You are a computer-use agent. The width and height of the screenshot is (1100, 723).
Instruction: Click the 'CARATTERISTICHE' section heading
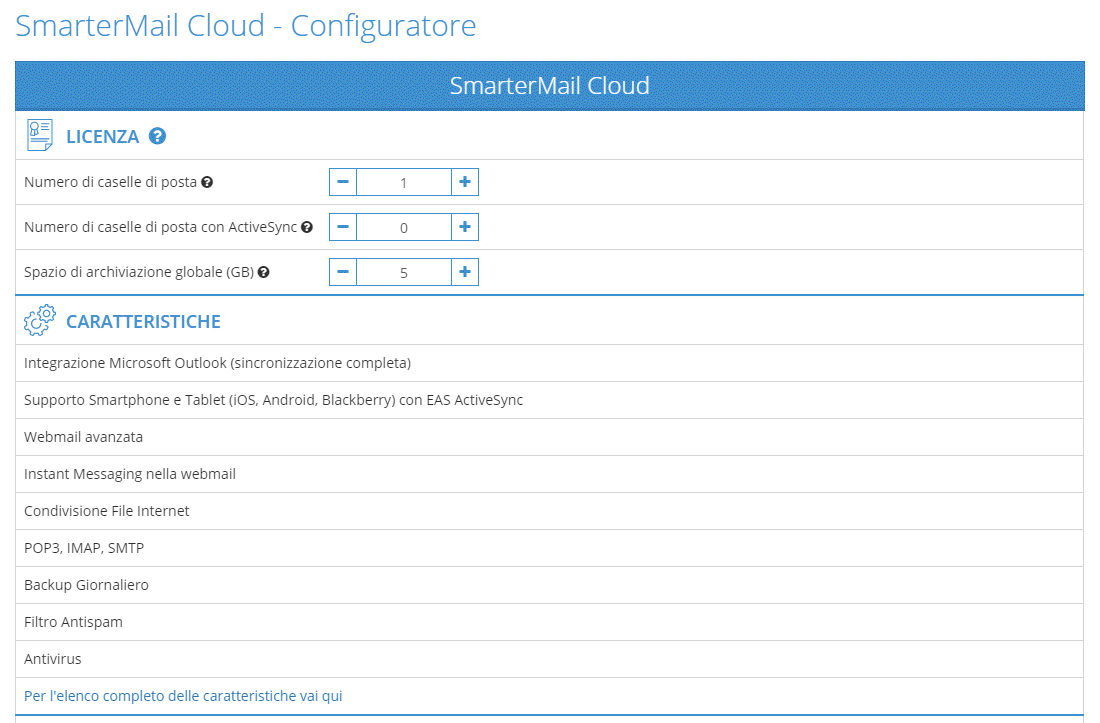tap(143, 321)
